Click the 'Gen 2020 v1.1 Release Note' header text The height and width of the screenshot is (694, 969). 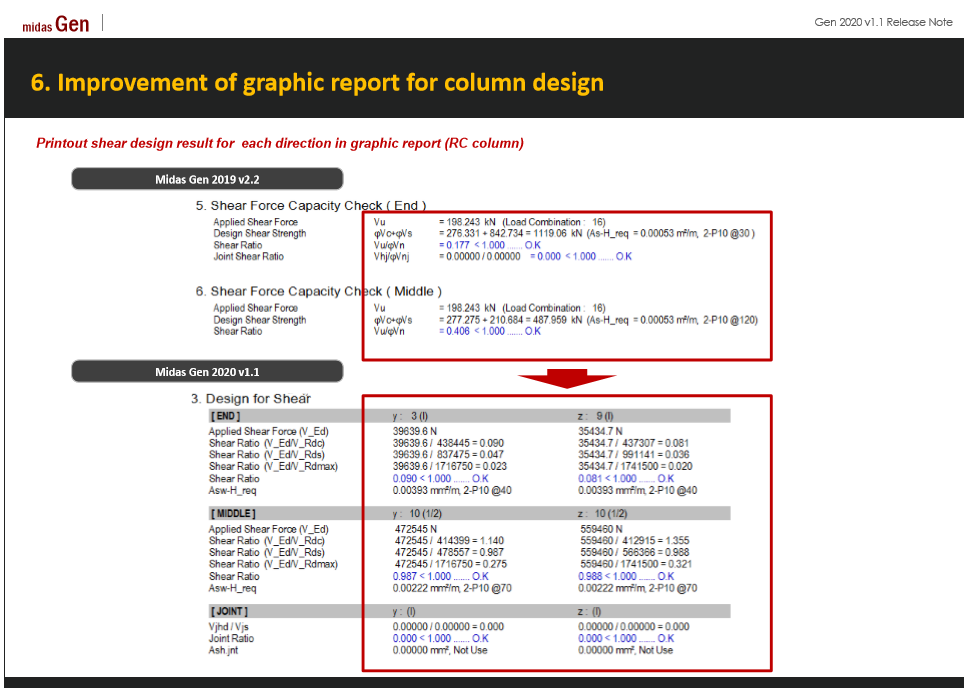[883, 22]
